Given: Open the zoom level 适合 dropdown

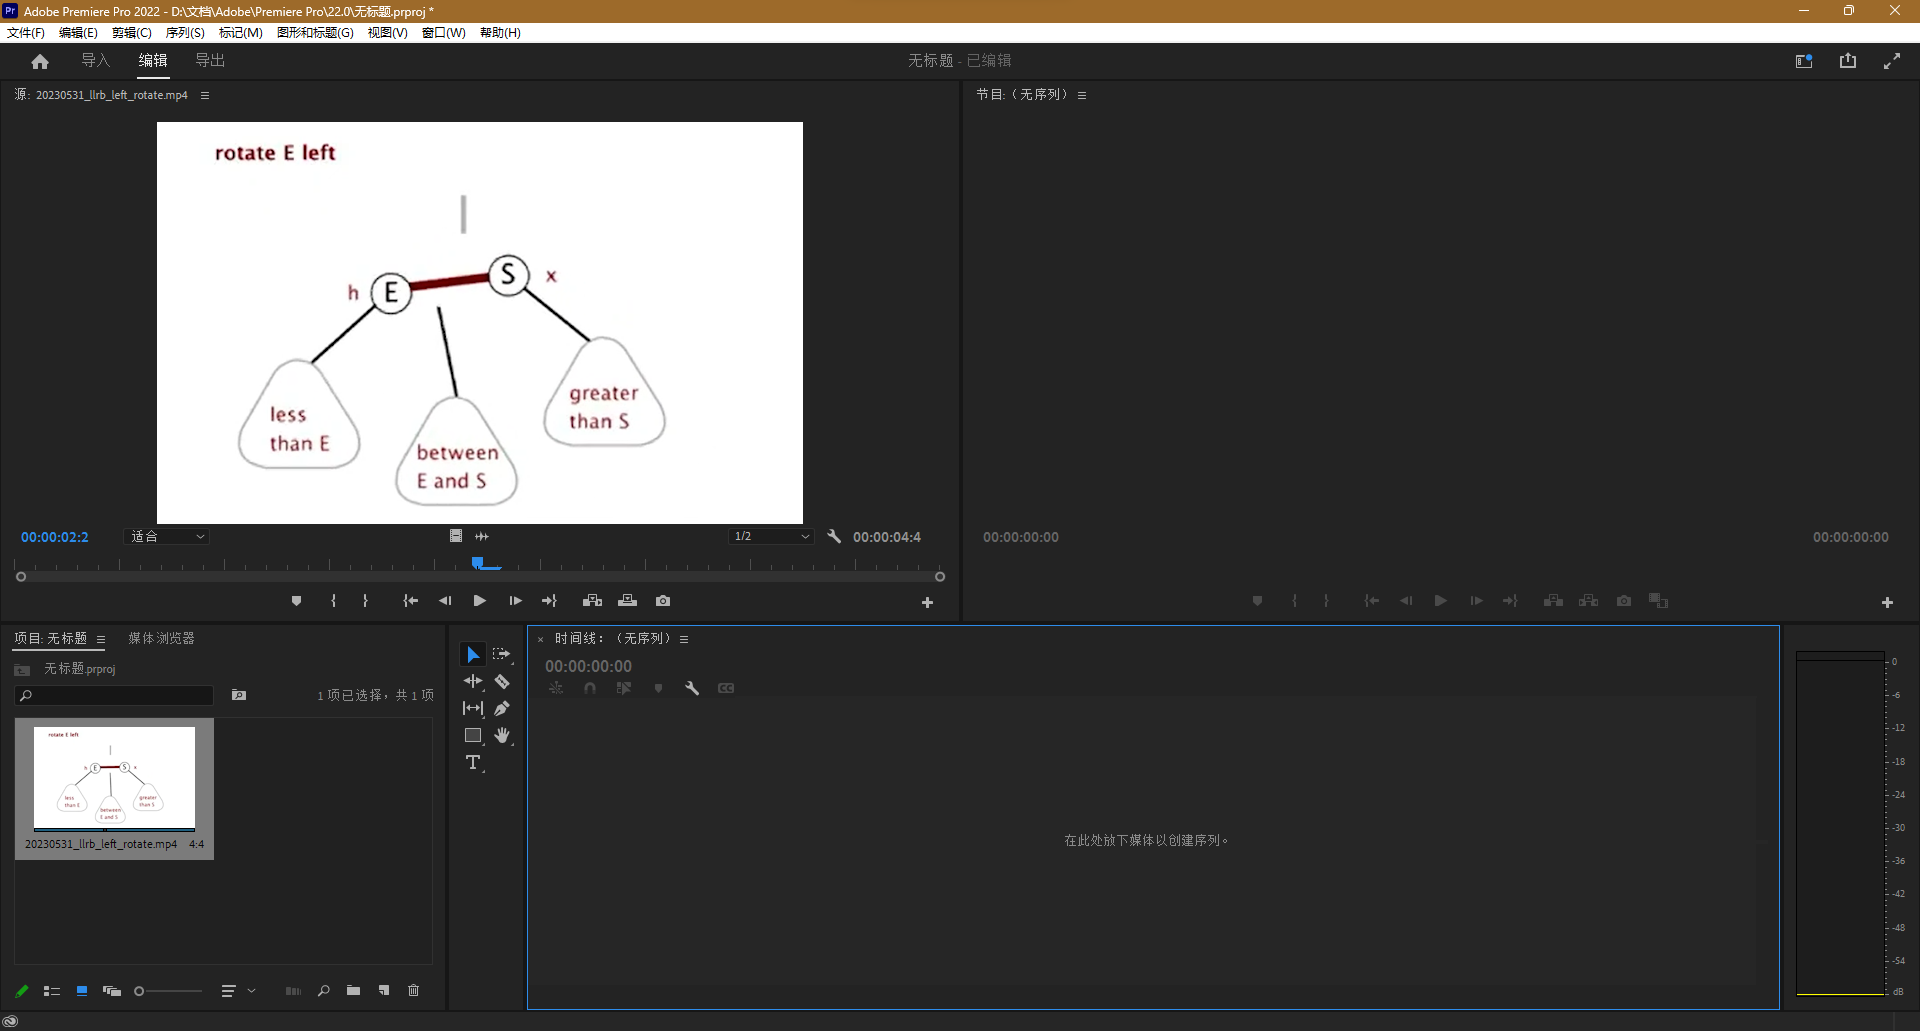Looking at the screenshot, I should (167, 537).
